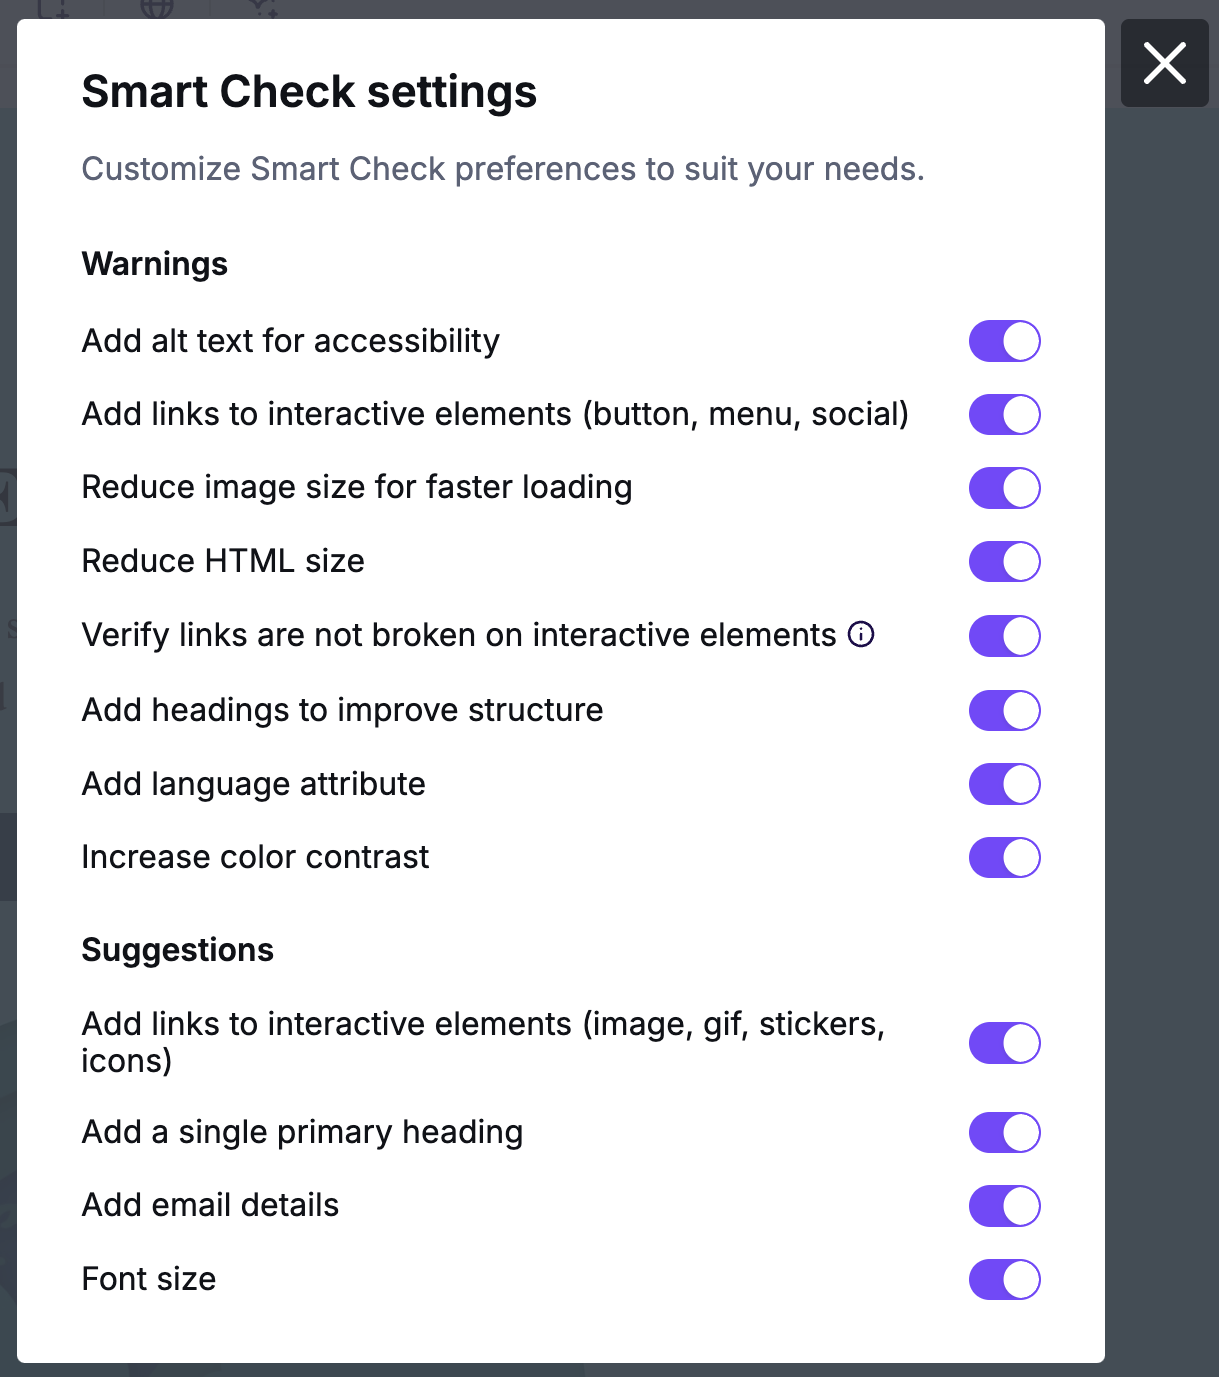Disable the font size suggestion

(x=1004, y=1279)
